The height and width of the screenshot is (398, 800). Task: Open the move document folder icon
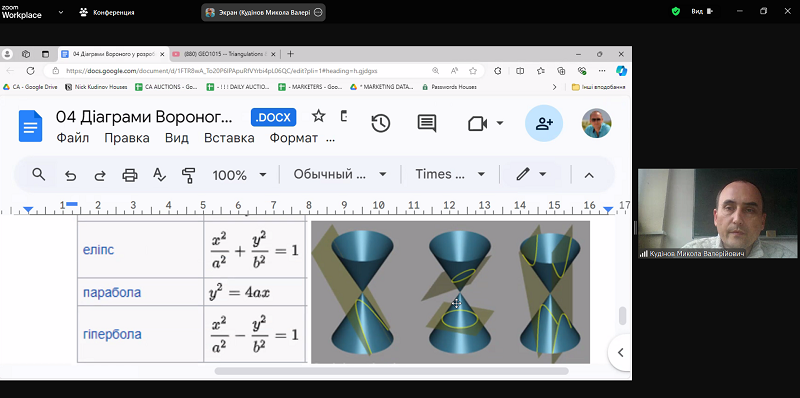[344, 116]
